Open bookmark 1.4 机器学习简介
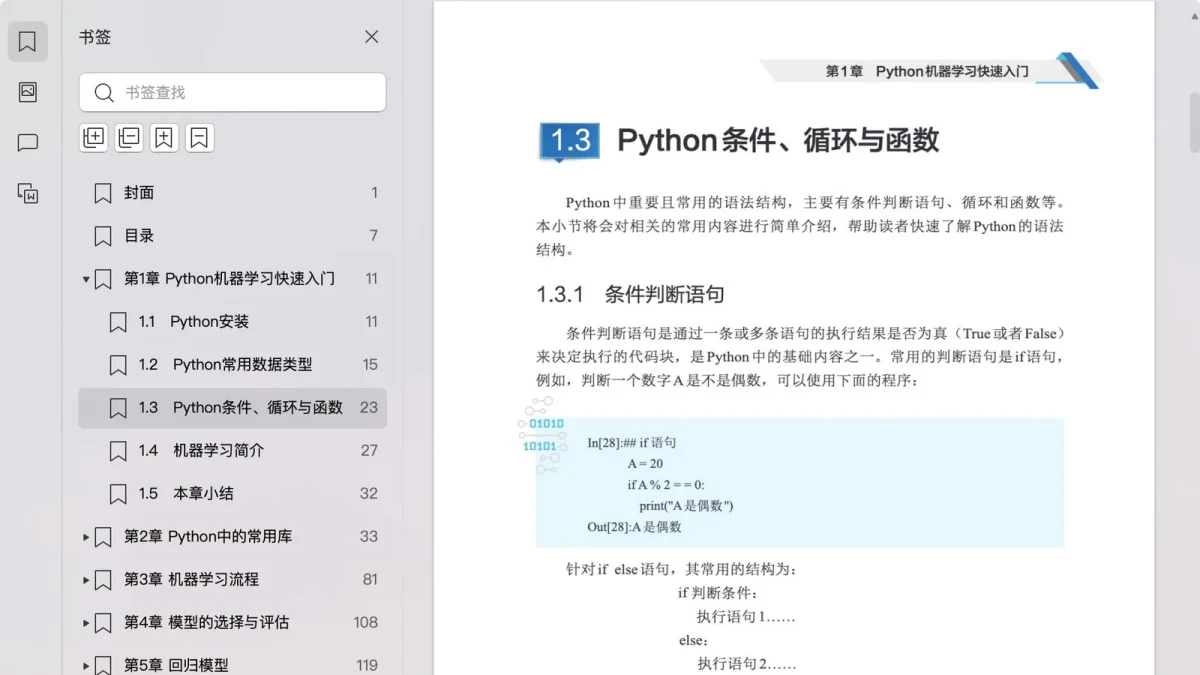This screenshot has height=675, width=1200. (232, 451)
